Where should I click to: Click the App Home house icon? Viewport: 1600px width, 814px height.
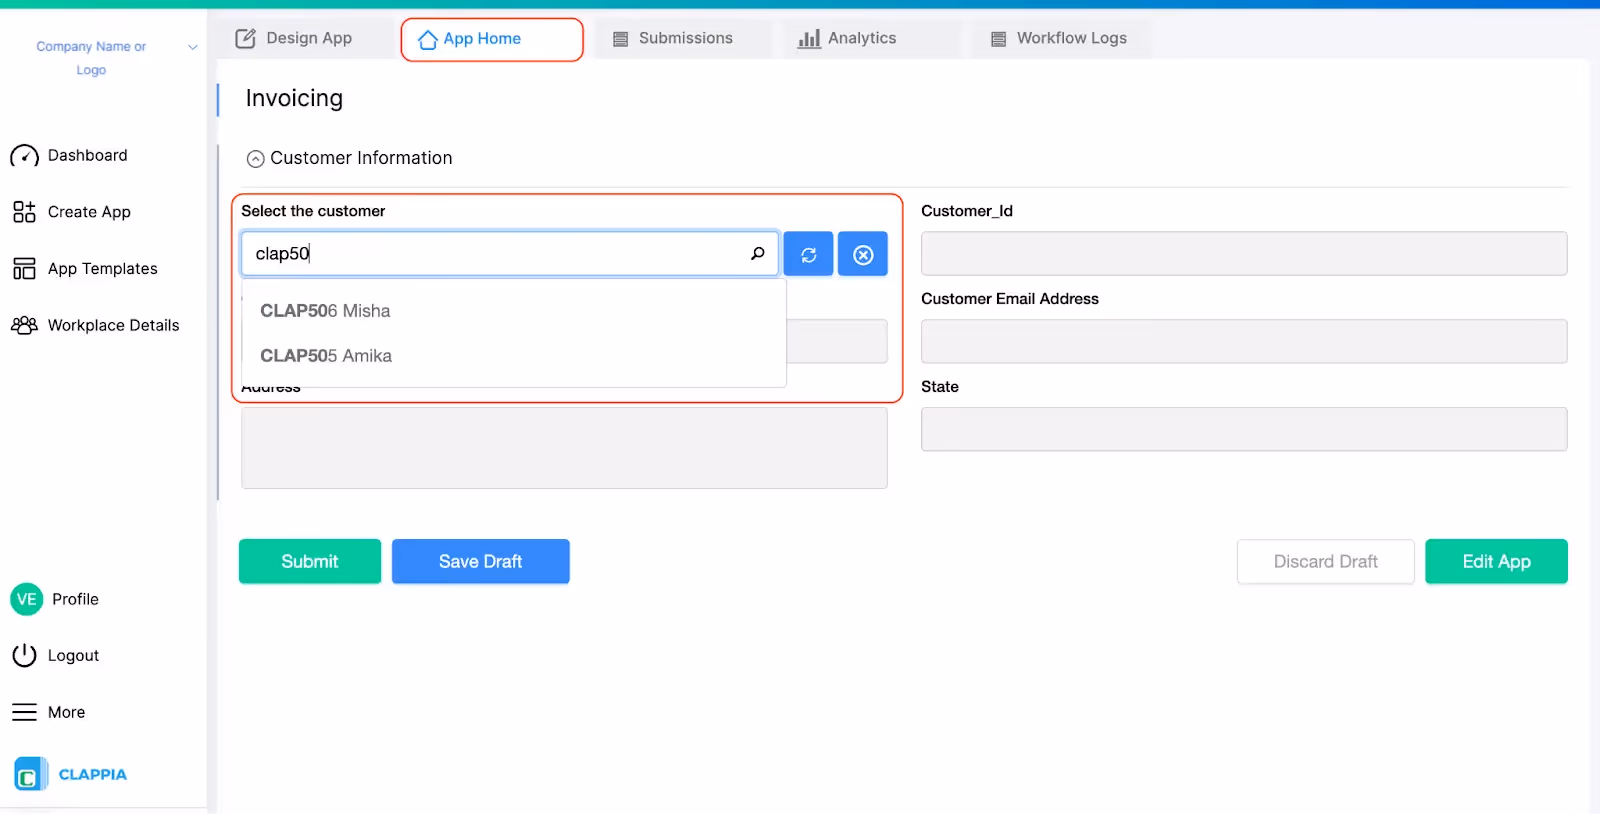[x=428, y=40]
